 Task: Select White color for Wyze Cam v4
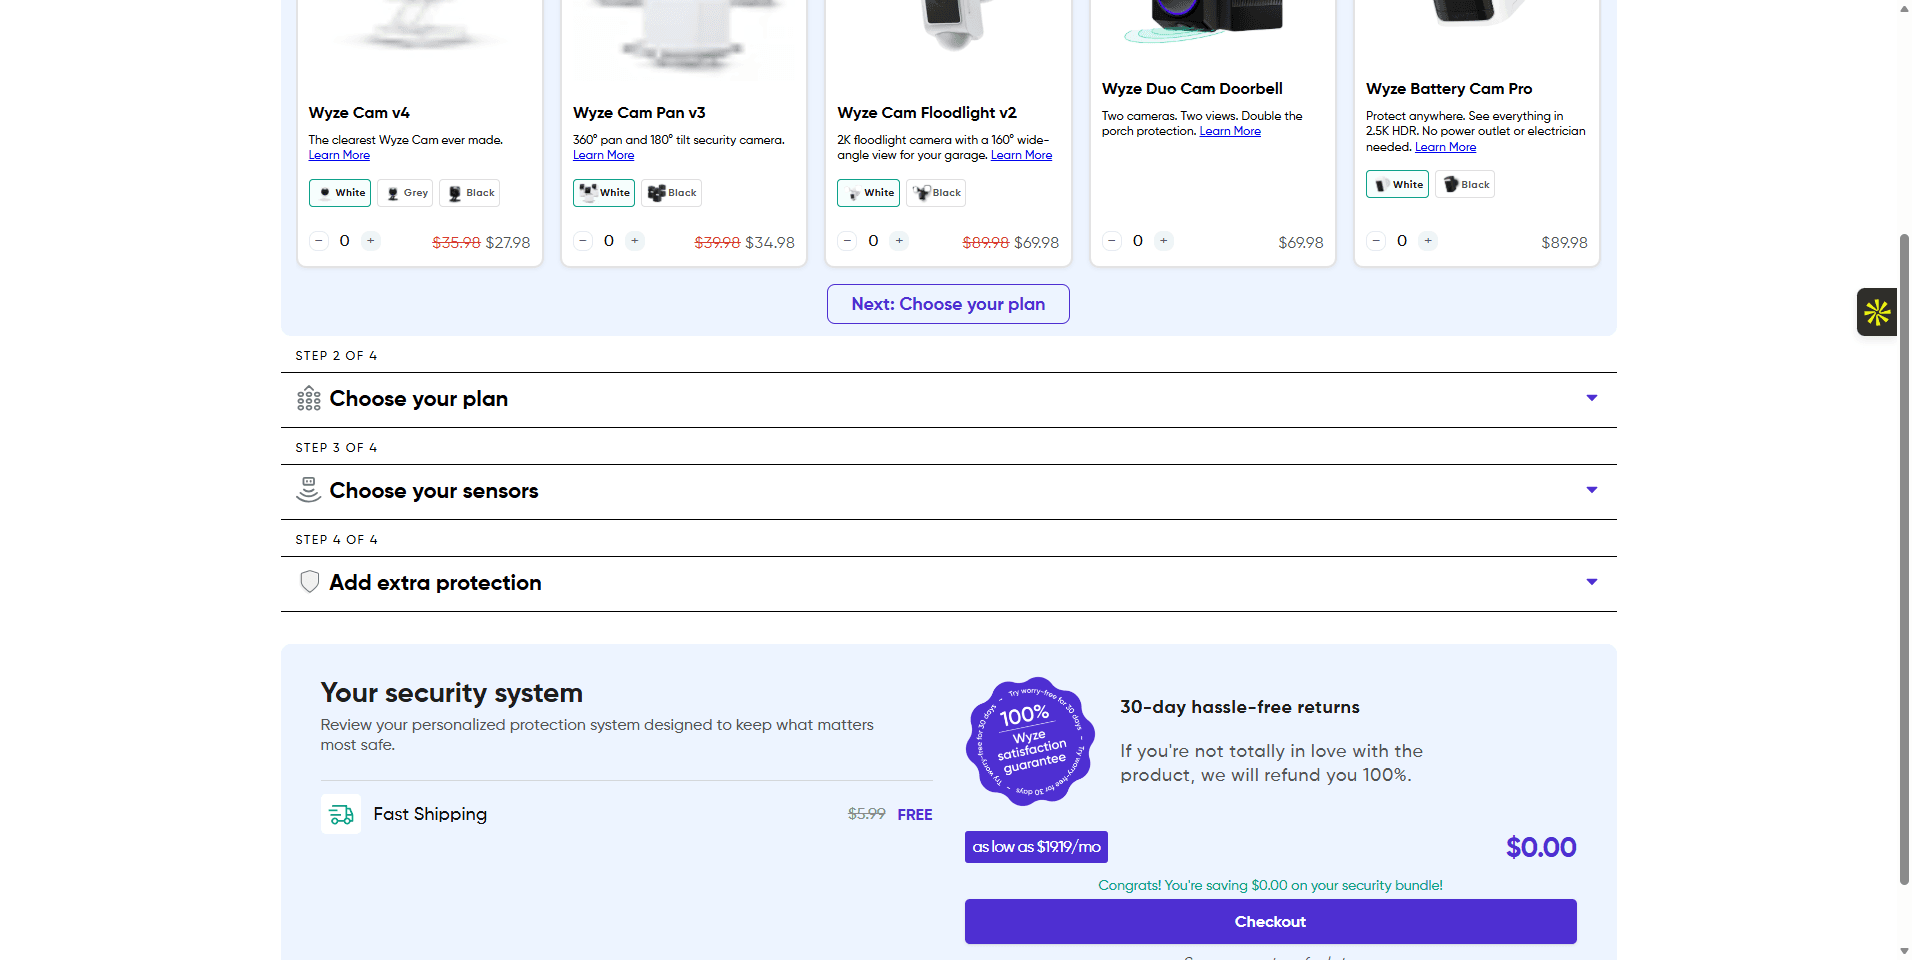point(340,193)
